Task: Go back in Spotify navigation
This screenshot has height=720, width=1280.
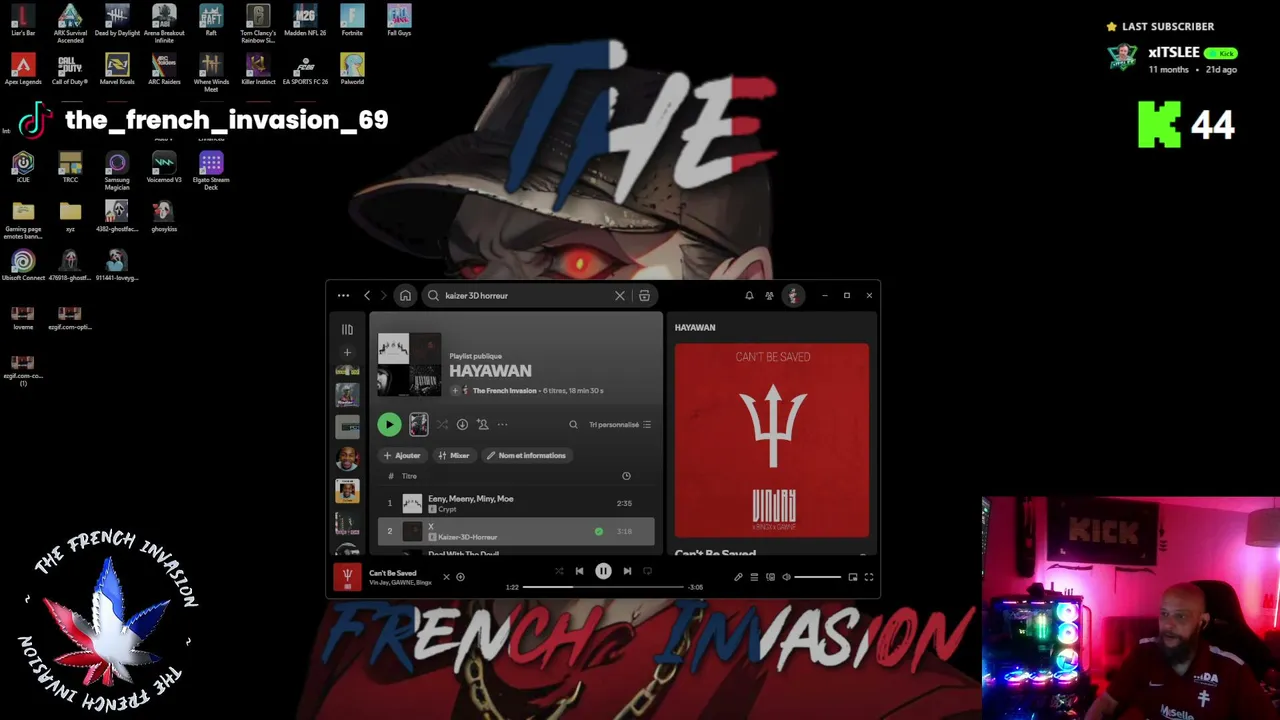Action: coord(367,296)
